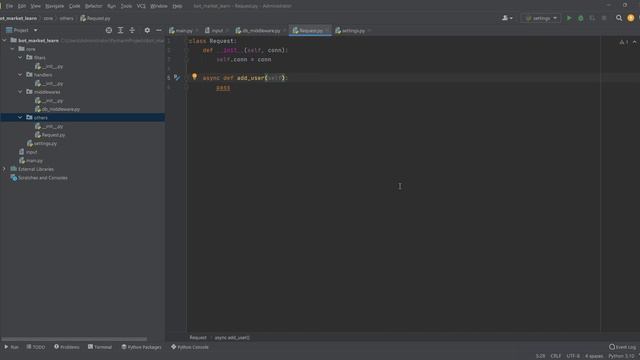Viewport: 640px width, 360px height.
Task: Select the Request.py editor tab
Action: coord(309,31)
